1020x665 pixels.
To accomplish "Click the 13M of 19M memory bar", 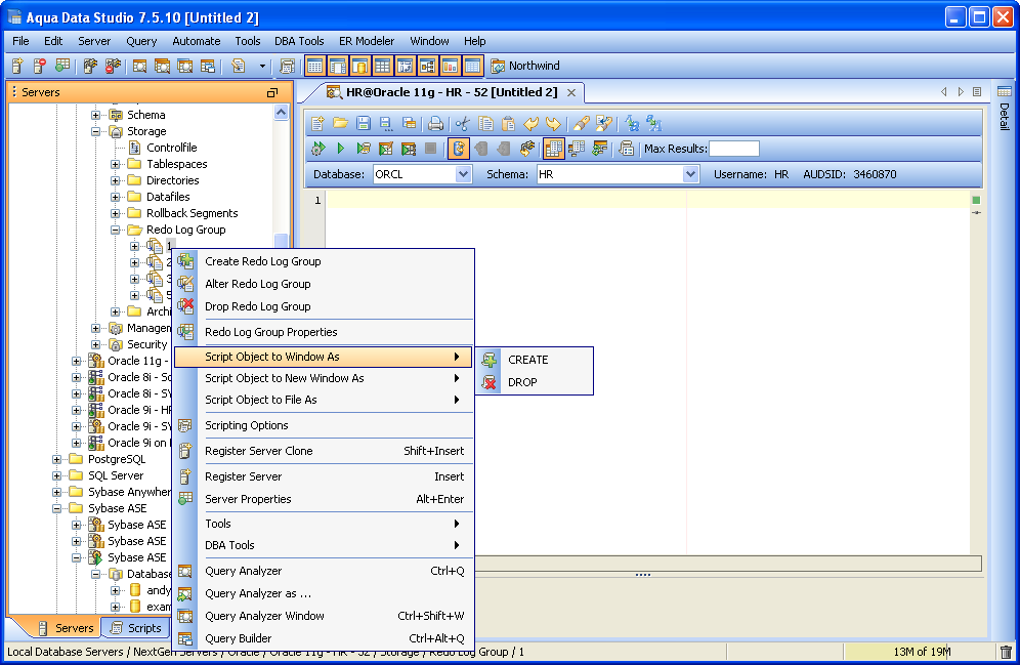I will (x=921, y=651).
